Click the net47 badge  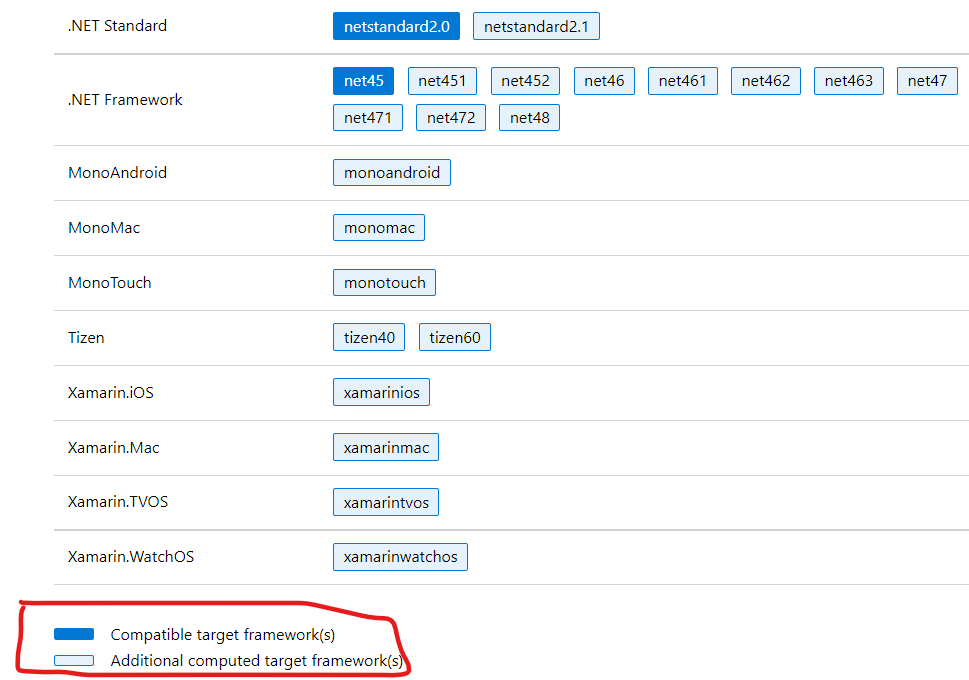tap(927, 80)
